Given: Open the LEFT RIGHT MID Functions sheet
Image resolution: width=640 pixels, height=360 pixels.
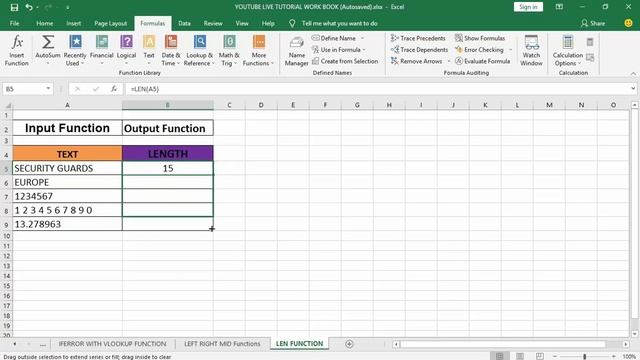Looking at the screenshot, I should pyautogui.click(x=222, y=344).
